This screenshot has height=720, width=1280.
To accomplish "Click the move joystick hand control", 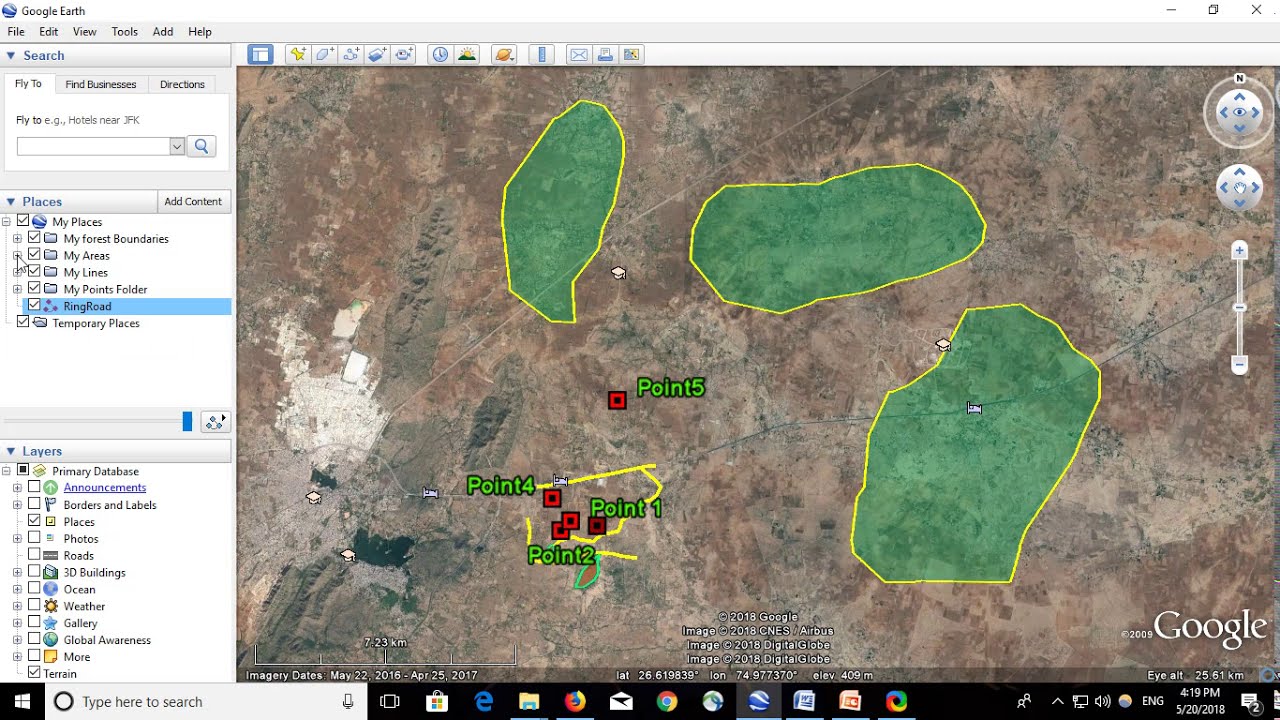I will click(1240, 187).
